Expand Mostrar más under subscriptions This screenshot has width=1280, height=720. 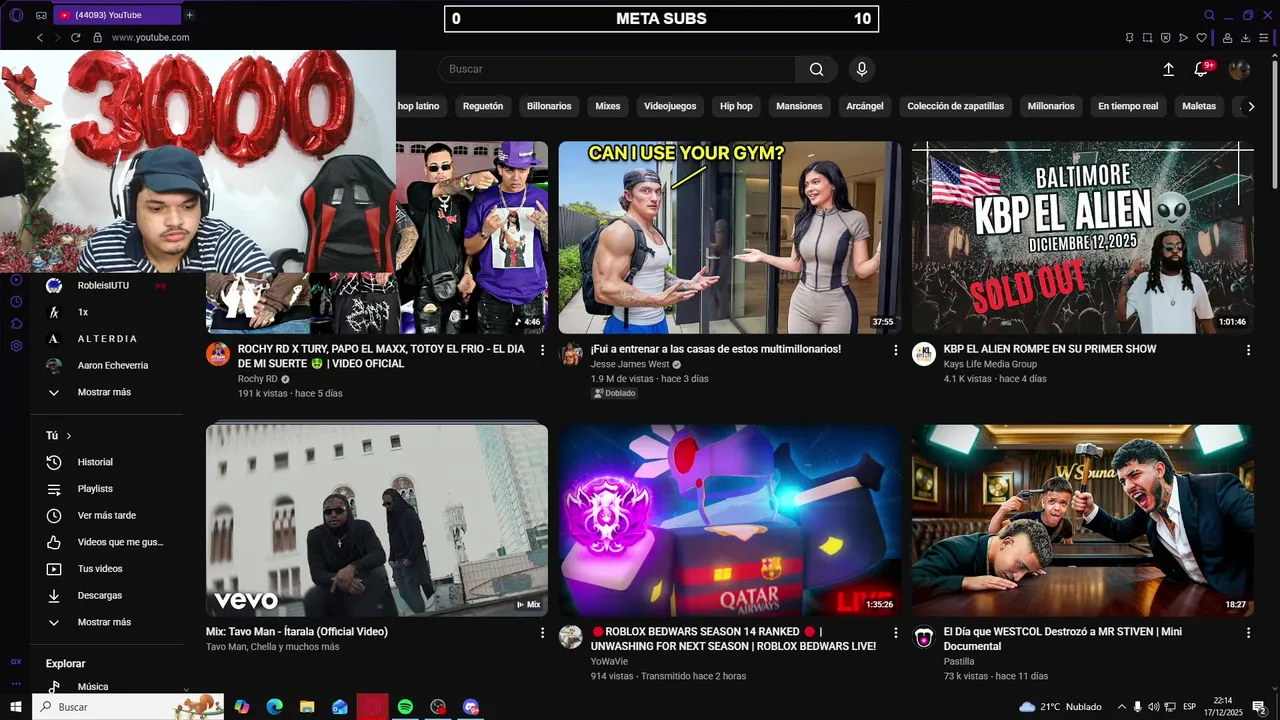pyautogui.click(x=106, y=392)
